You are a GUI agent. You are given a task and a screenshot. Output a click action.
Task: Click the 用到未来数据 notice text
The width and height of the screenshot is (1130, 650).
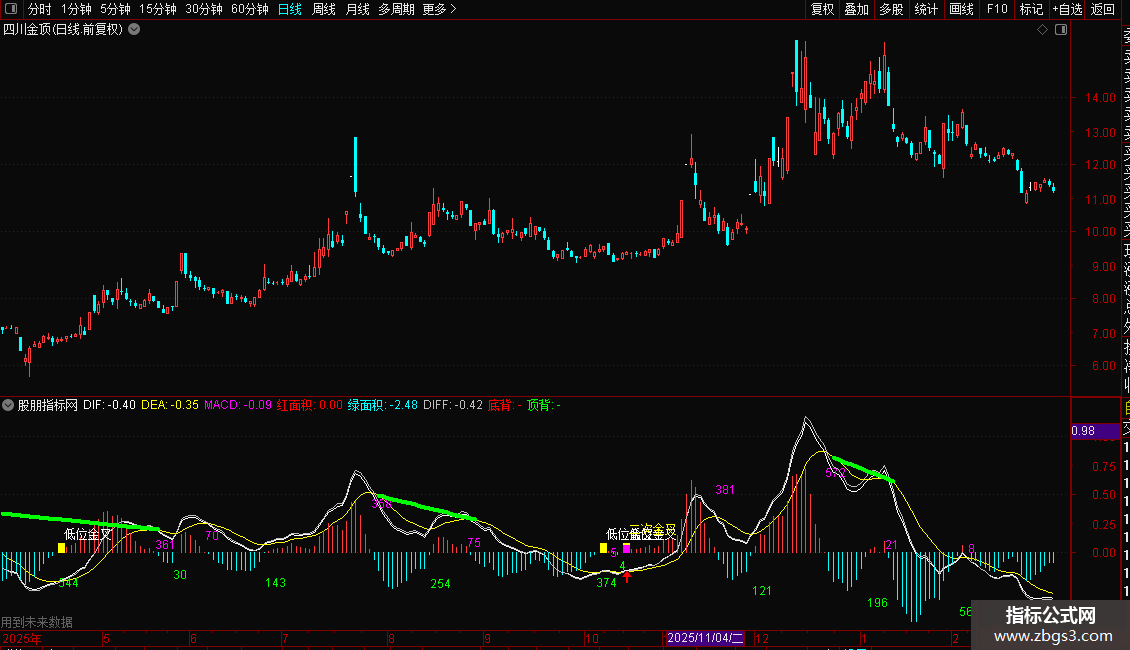pyautogui.click(x=37, y=622)
